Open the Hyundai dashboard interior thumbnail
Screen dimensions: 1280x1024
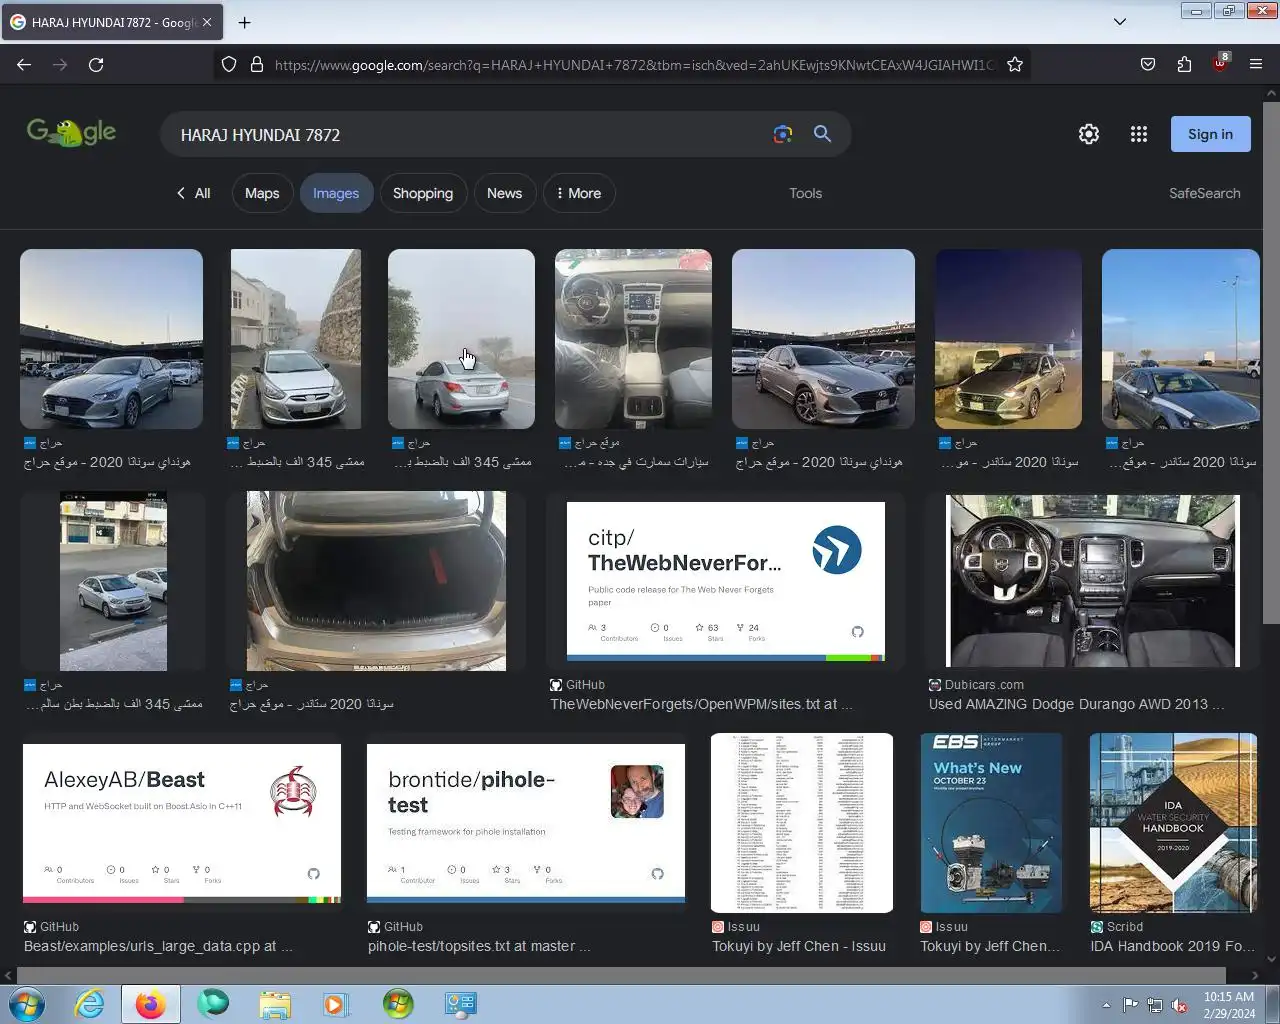[x=633, y=339]
